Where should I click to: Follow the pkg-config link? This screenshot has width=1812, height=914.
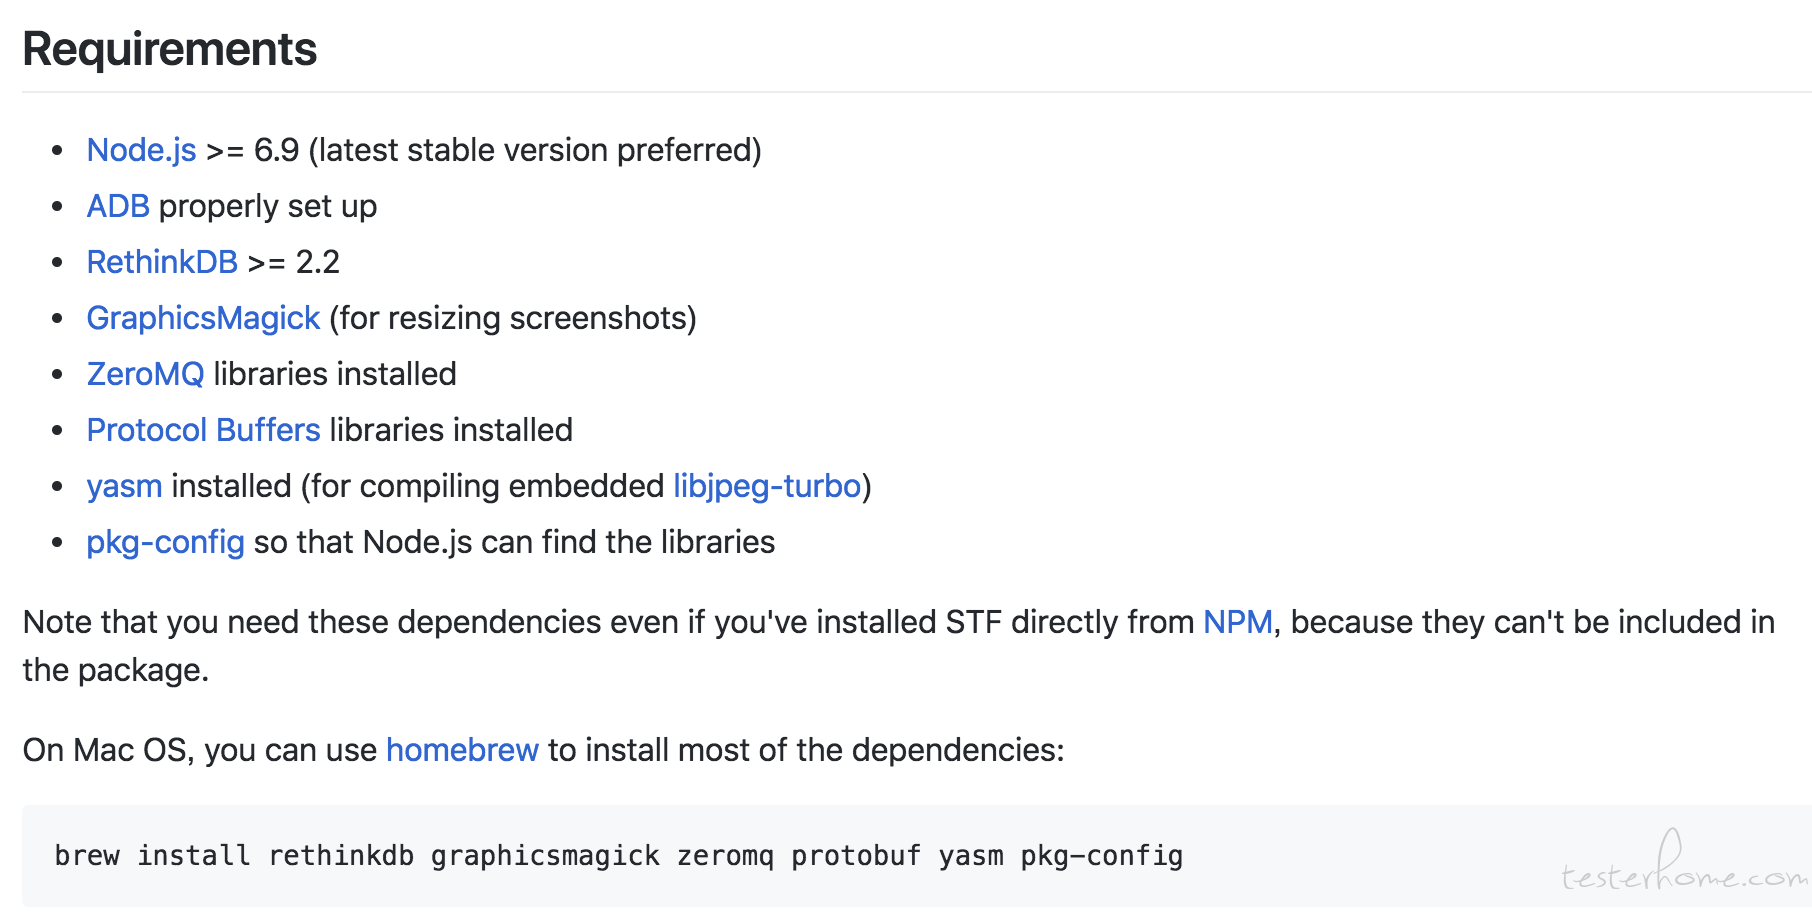[x=165, y=542]
